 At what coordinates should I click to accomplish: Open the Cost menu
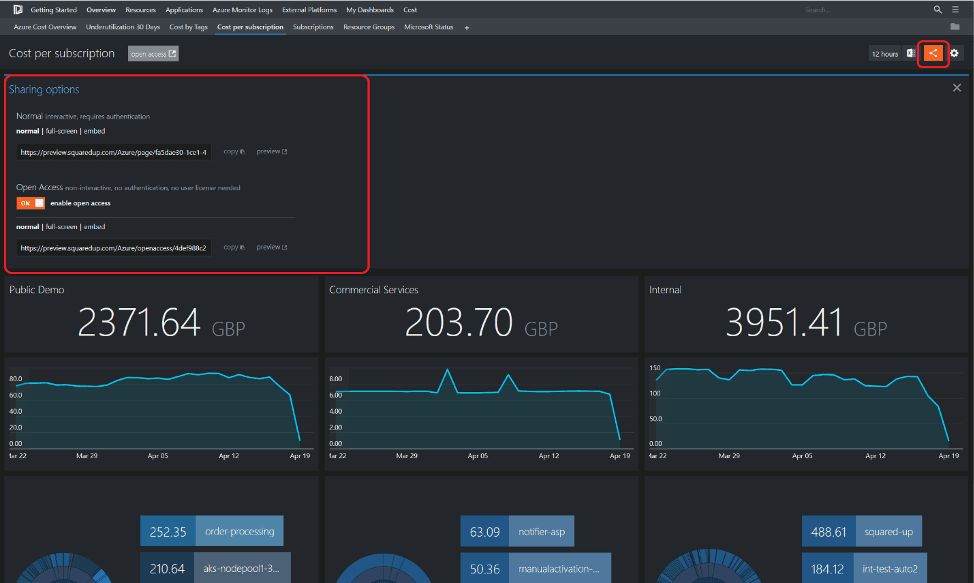click(x=410, y=10)
